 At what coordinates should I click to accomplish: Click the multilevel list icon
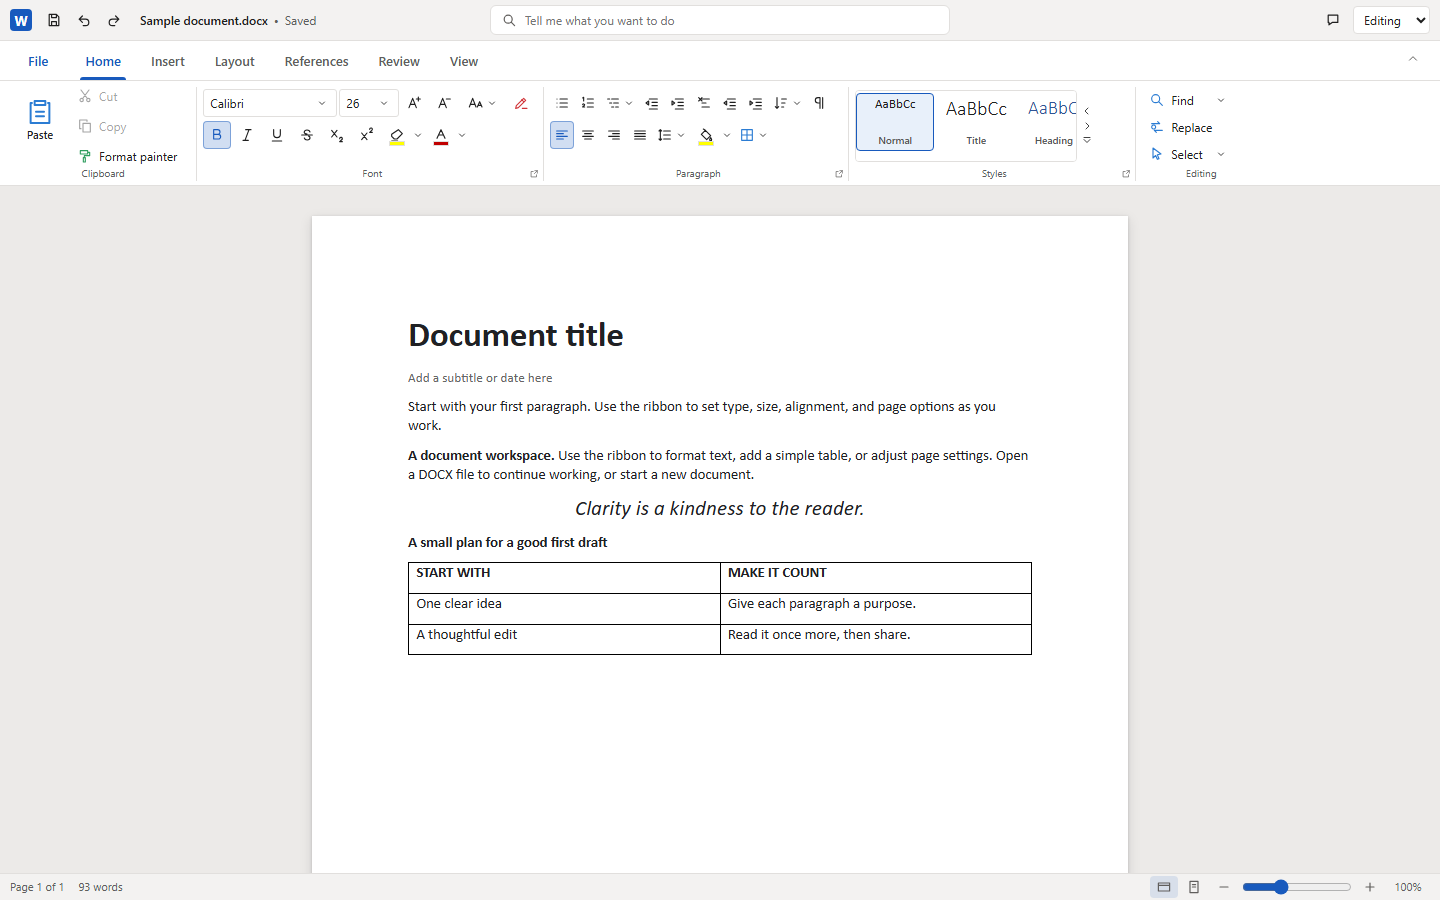614,103
